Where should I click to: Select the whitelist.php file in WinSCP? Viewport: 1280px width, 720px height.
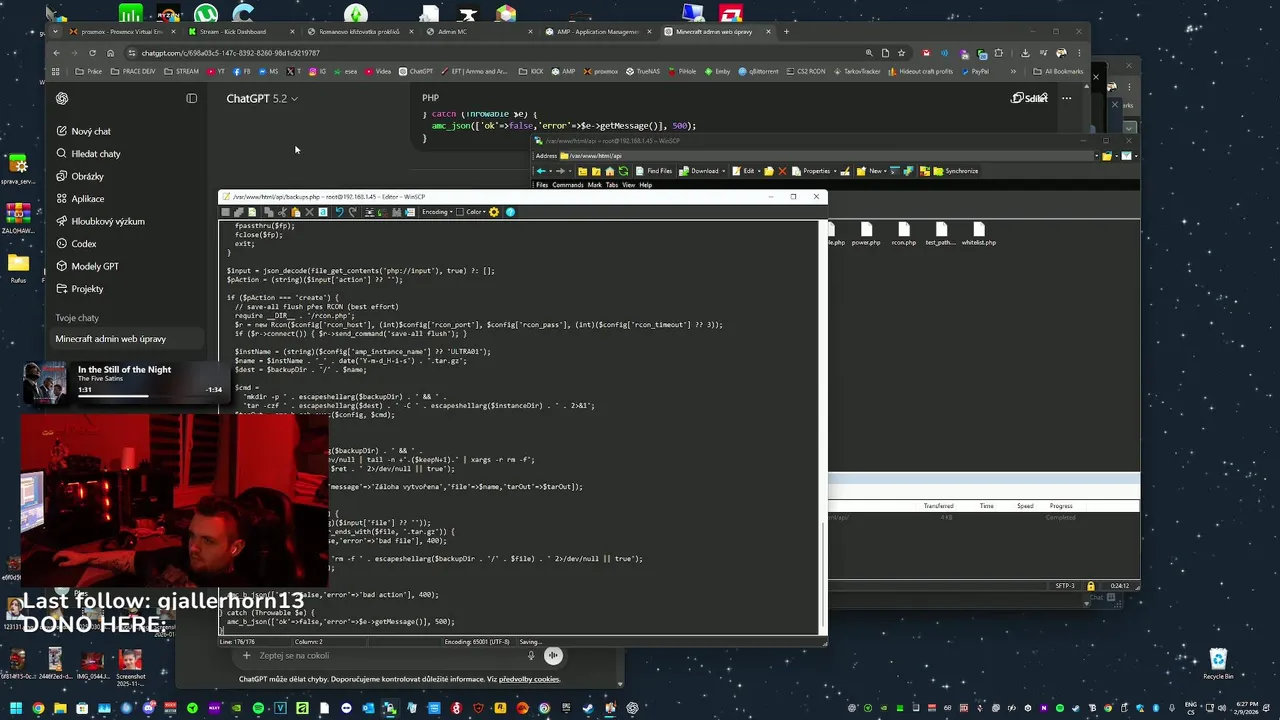(x=979, y=234)
